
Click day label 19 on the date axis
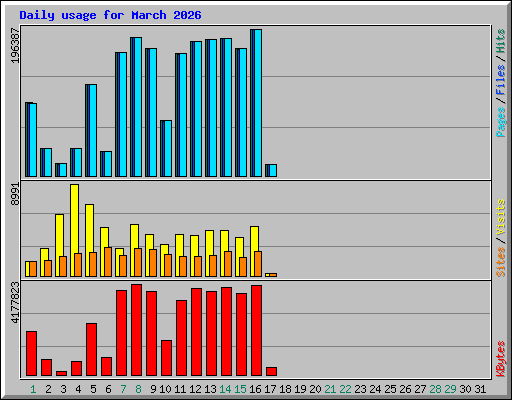coord(300,389)
